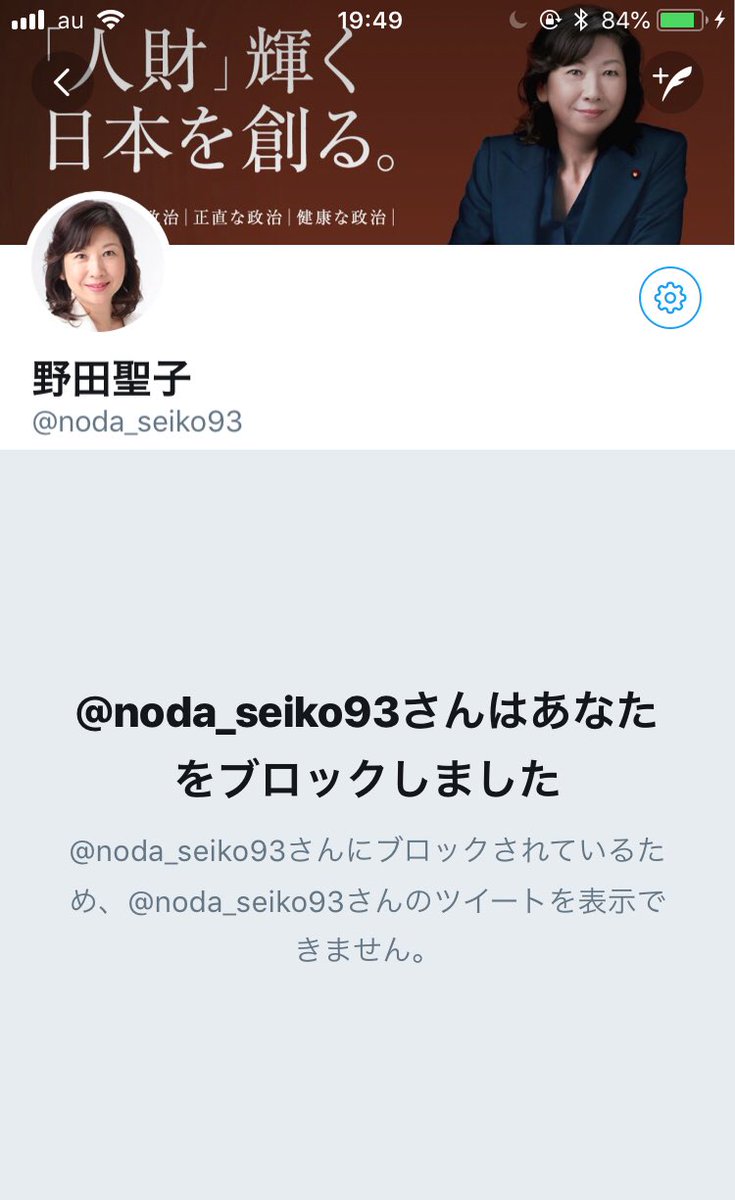The height and width of the screenshot is (1200, 735).
Task: Tap the gray block explanation paragraph
Action: pyautogui.click(x=367, y=901)
